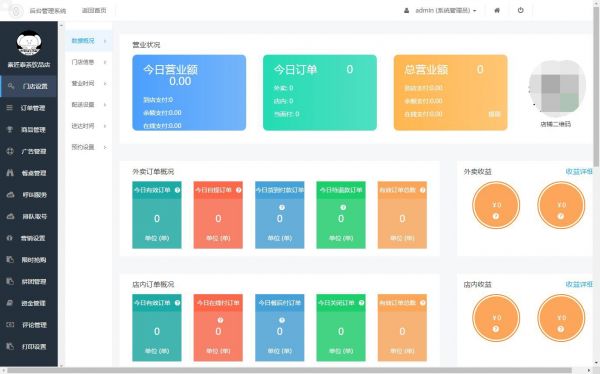Open 排队取号 in the sidebar
The image size is (600, 374).
click(29, 216)
